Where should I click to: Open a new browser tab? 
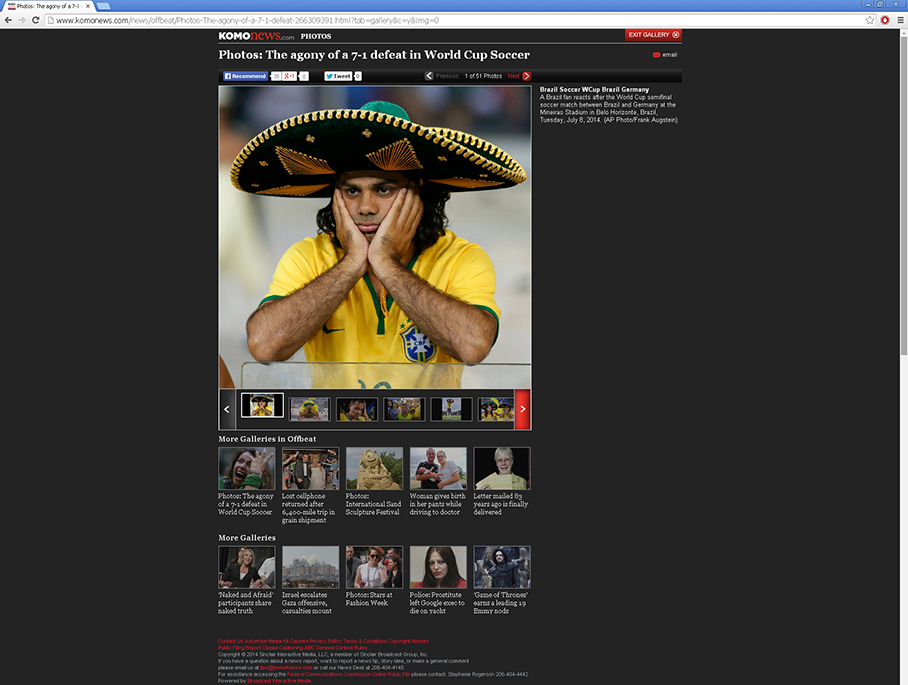coord(103,6)
